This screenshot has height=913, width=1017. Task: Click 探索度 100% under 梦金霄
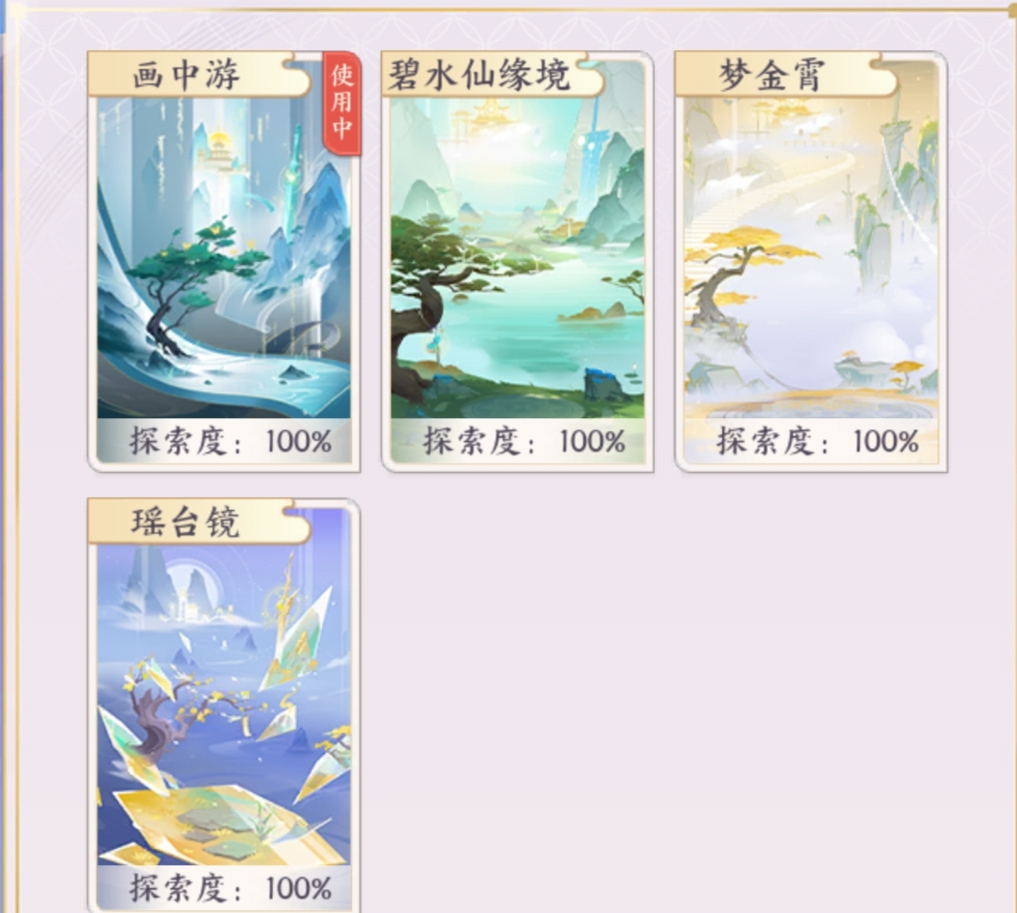(817, 442)
